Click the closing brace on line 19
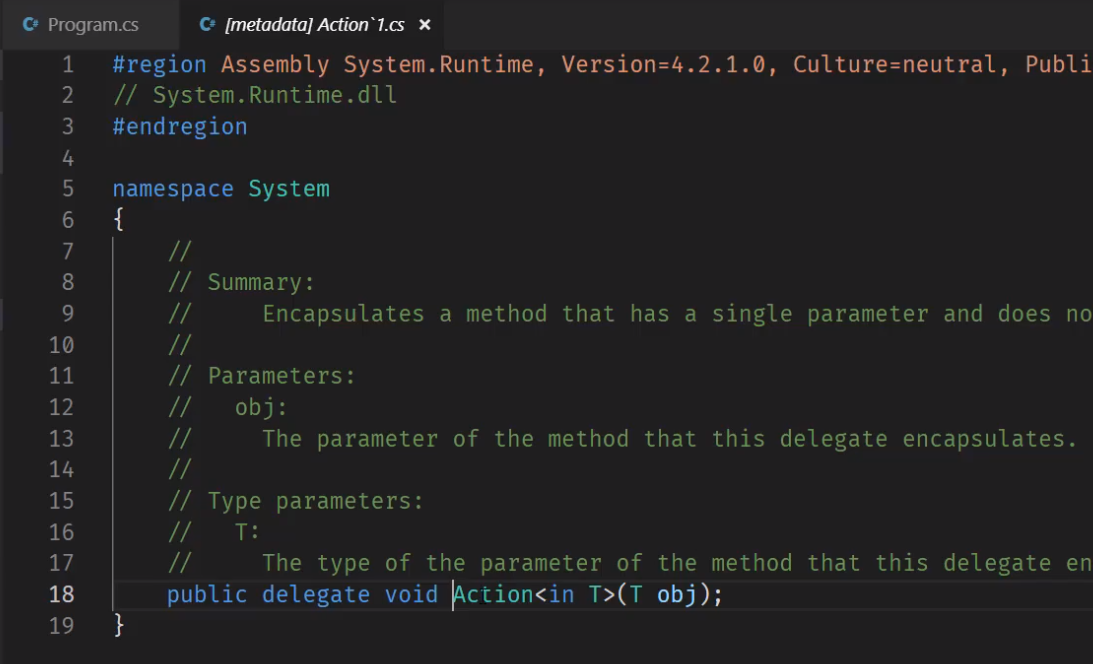The height and width of the screenshot is (664, 1093). coord(119,626)
